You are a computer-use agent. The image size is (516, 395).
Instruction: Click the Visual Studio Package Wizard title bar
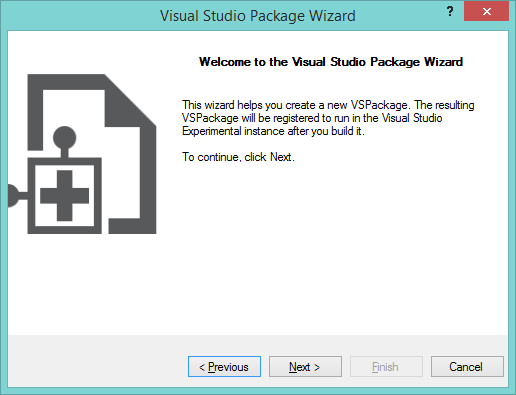coord(258,16)
